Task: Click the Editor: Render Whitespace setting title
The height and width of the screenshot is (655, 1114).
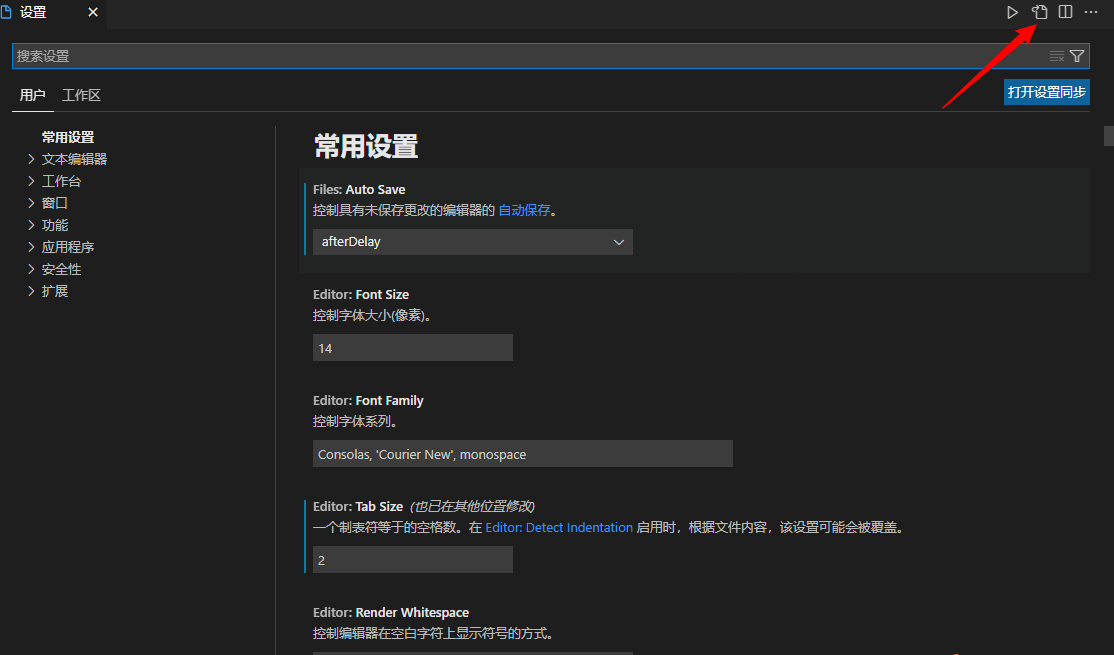Action: pyautogui.click(x=391, y=612)
